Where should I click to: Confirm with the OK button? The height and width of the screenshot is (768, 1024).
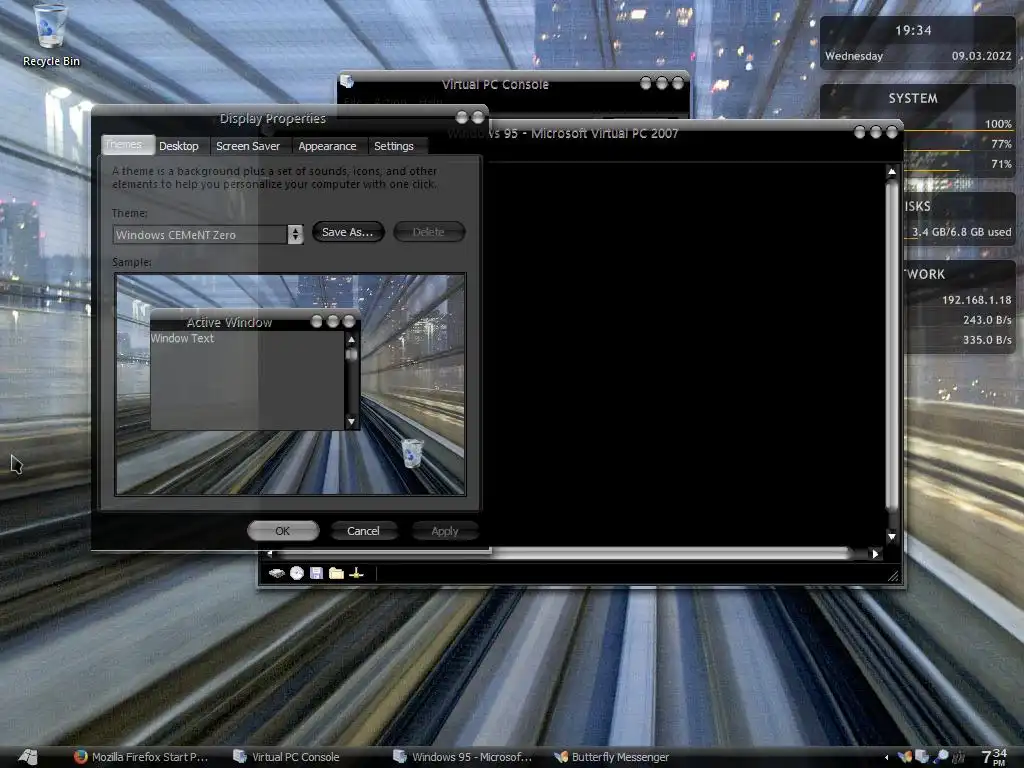click(x=283, y=531)
